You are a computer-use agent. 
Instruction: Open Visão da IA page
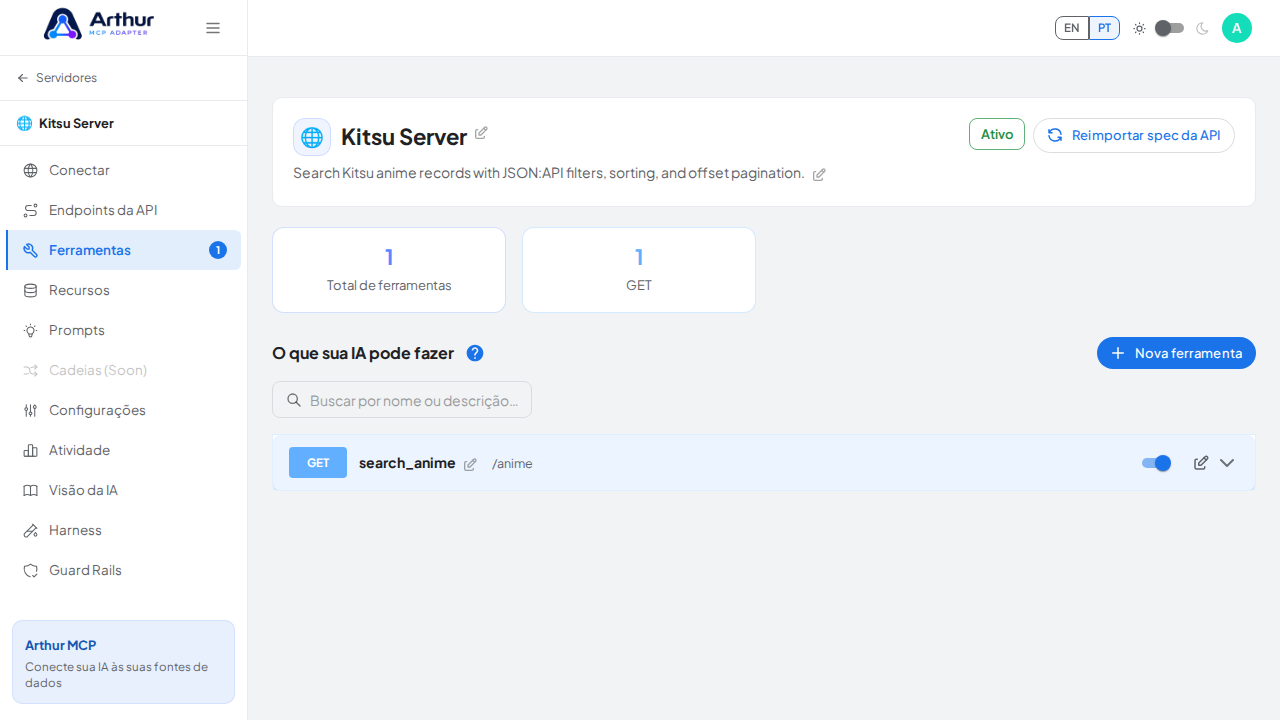[123, 490]
